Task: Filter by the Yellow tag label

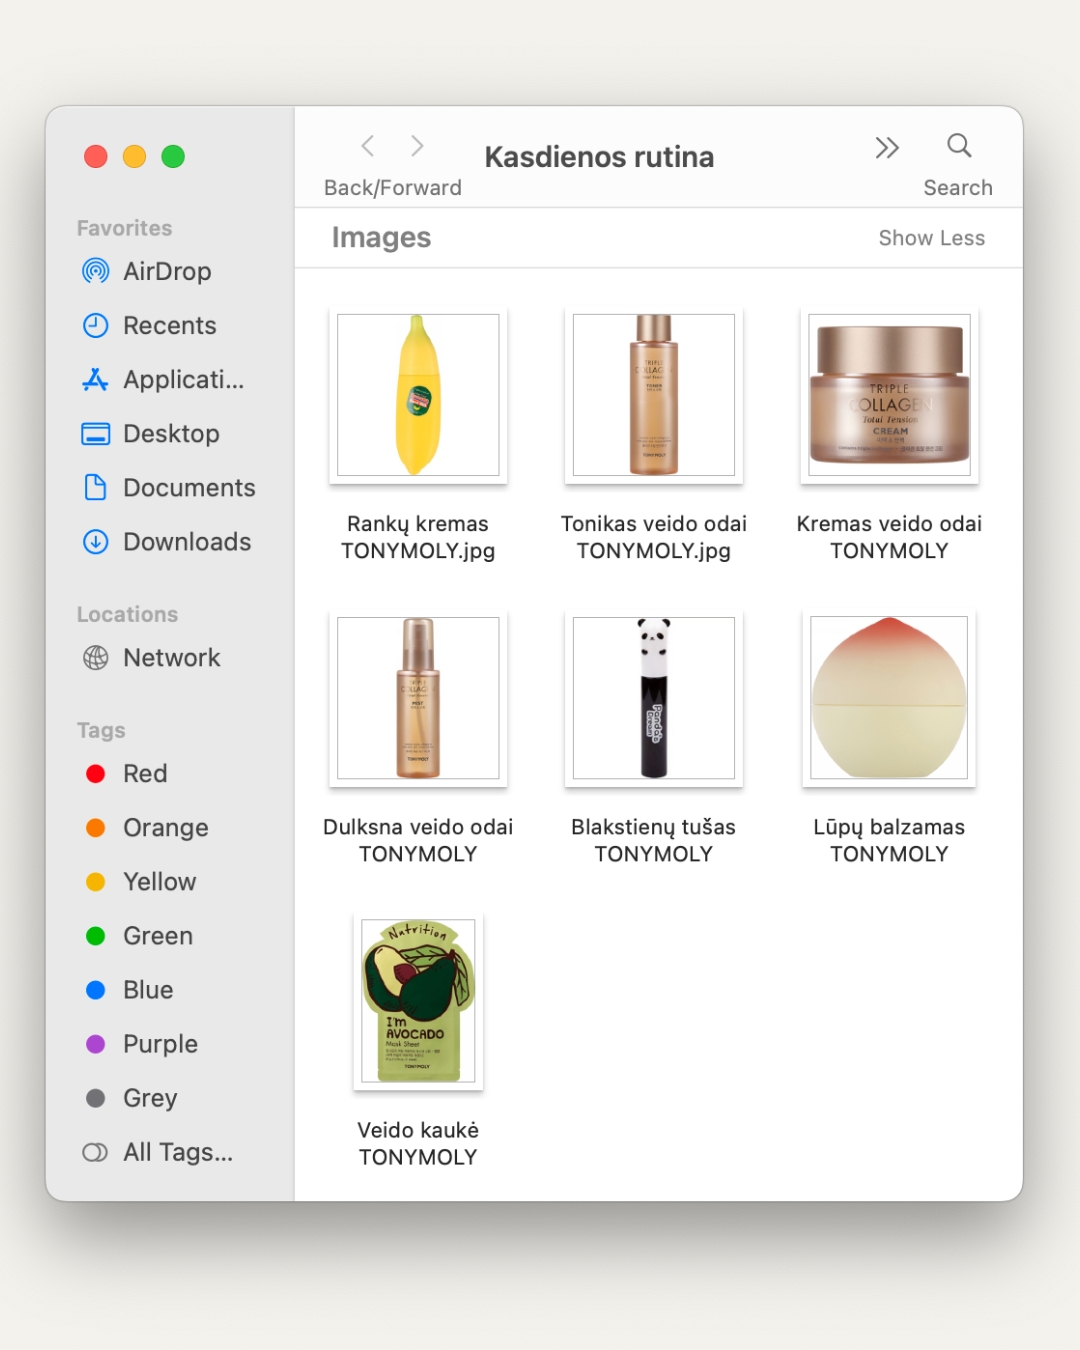Action: tap(159, 881)
